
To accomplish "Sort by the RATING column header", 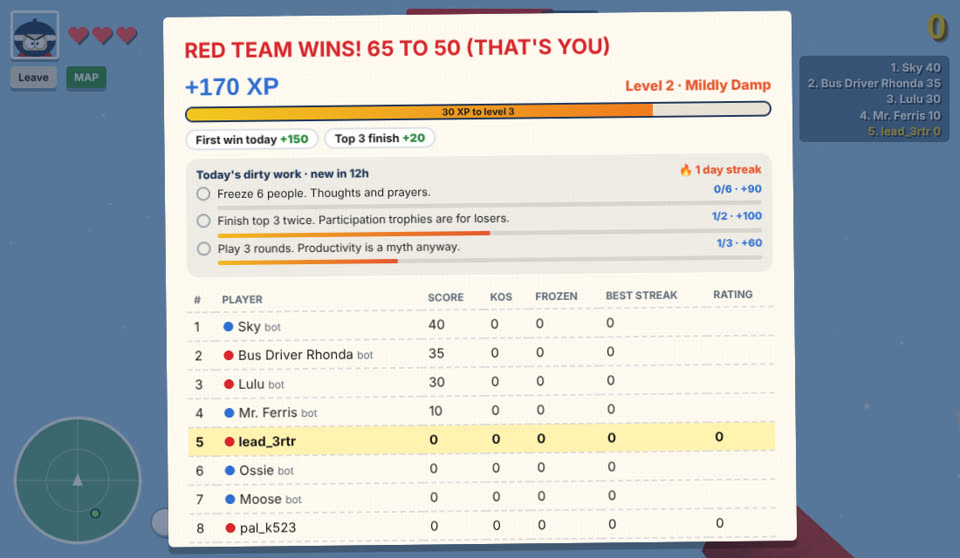I will tap(732, 295).
